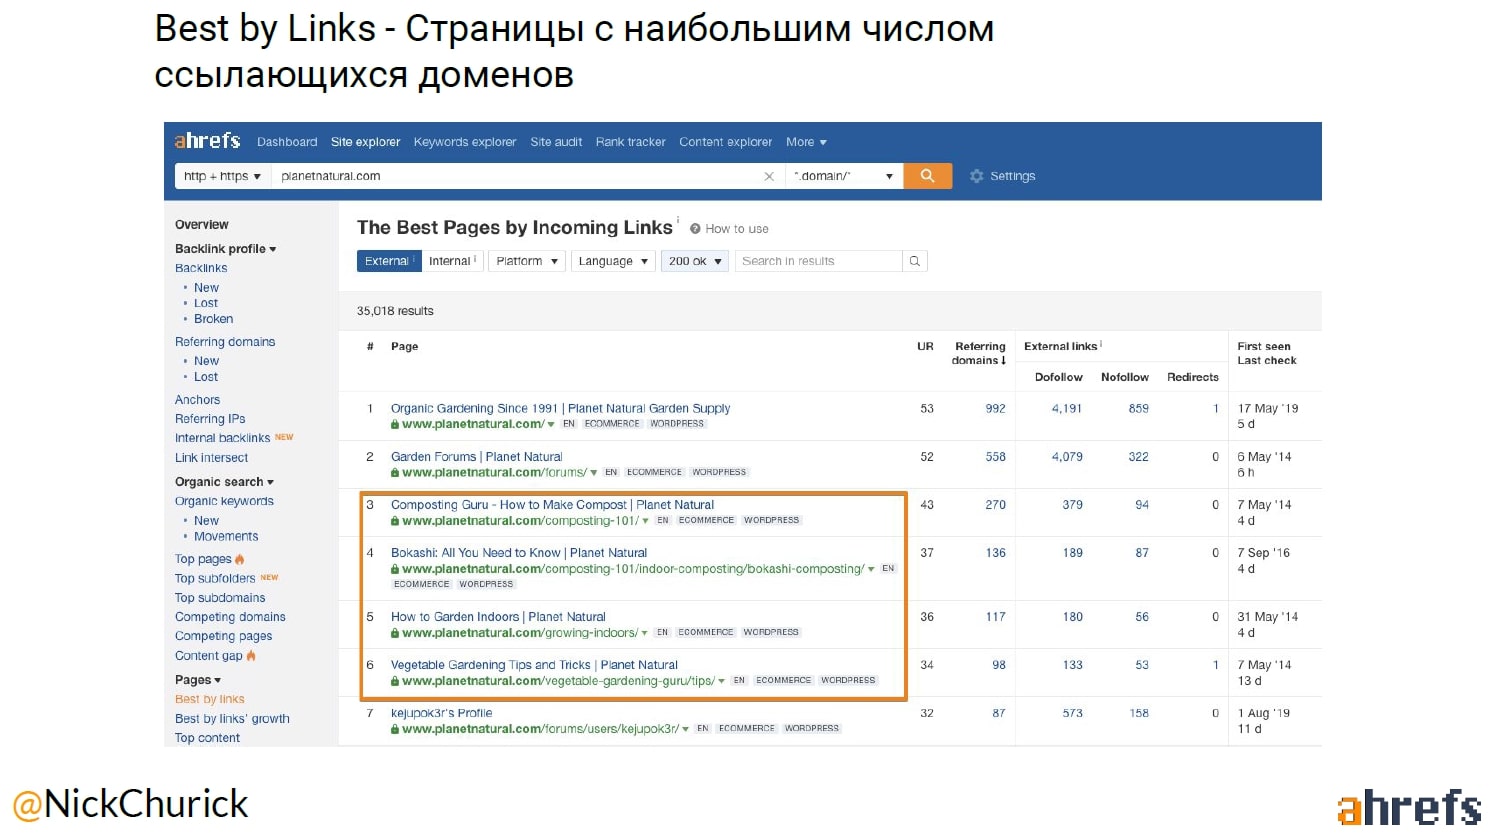
Task: Open the 200 ok status filter
Action: click(694, 261)
